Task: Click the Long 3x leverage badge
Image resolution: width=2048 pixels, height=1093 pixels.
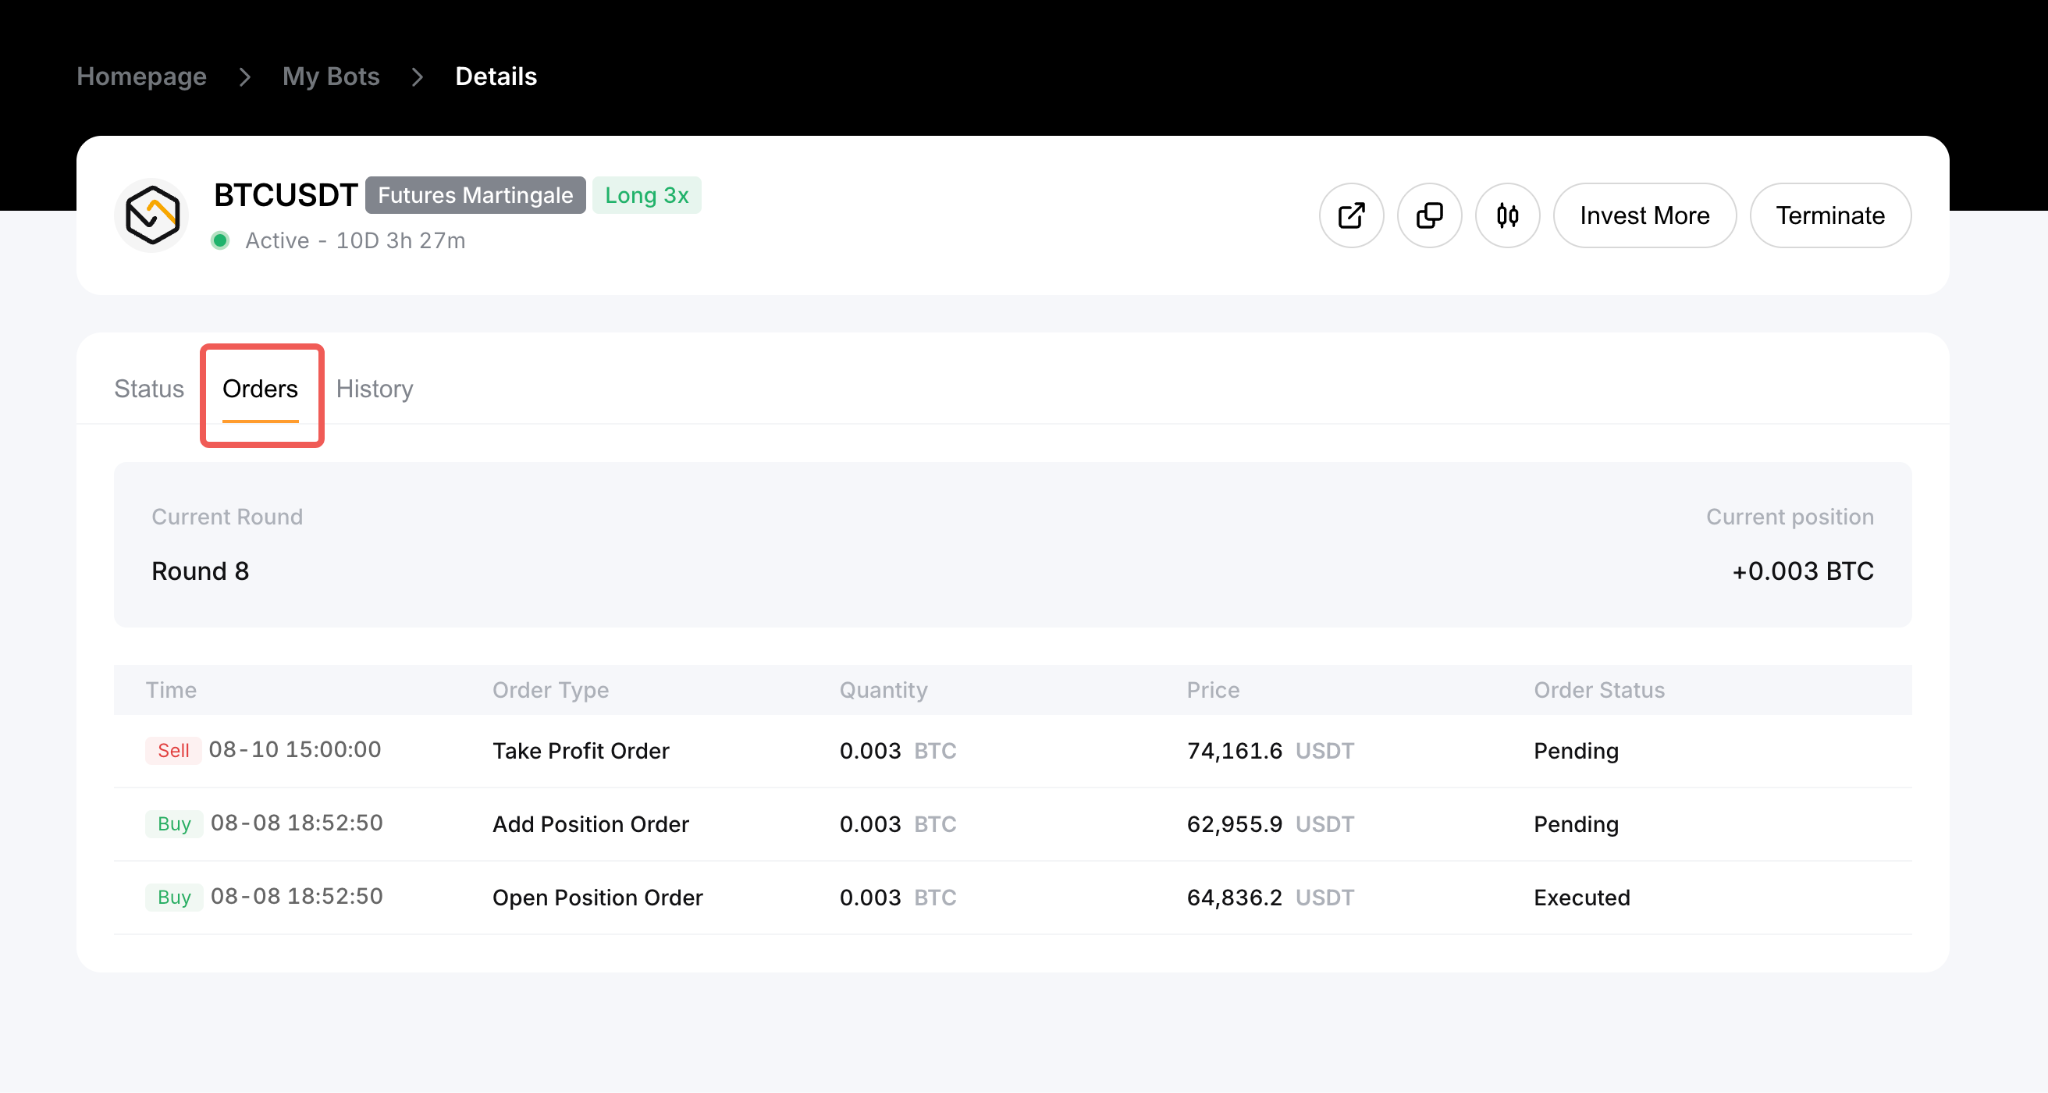Action: click(x=647, y=195)
